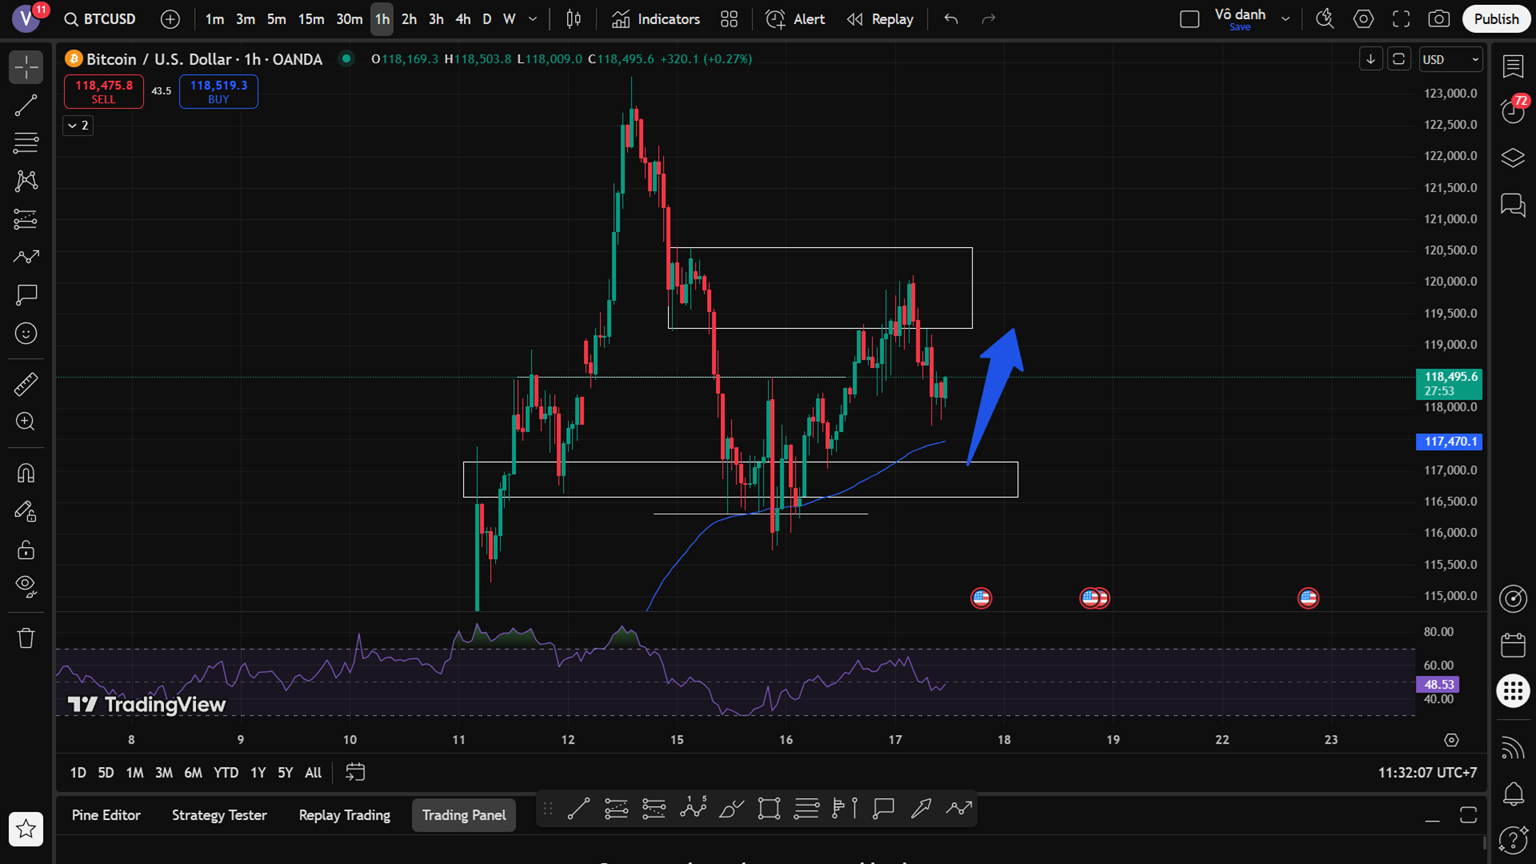Select the daily D timeframe

tap(487, 19)
